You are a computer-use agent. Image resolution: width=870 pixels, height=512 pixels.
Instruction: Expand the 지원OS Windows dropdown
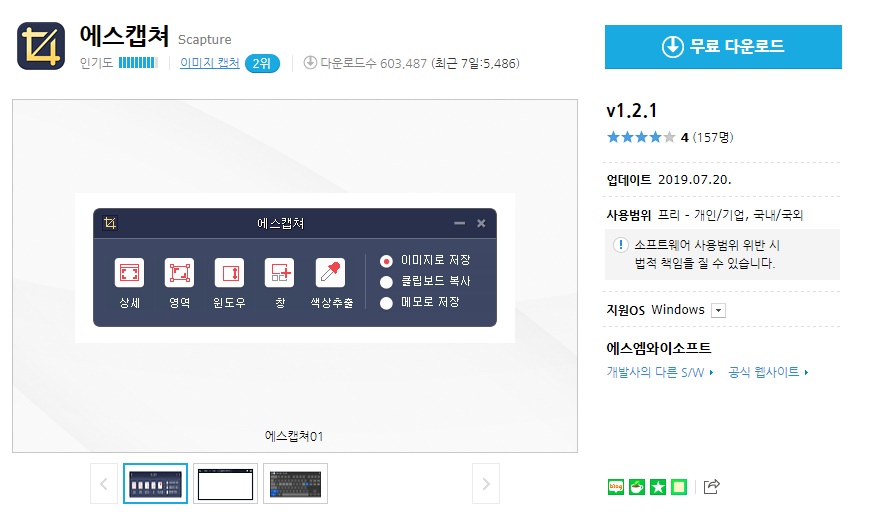click(x=719, y=310)
